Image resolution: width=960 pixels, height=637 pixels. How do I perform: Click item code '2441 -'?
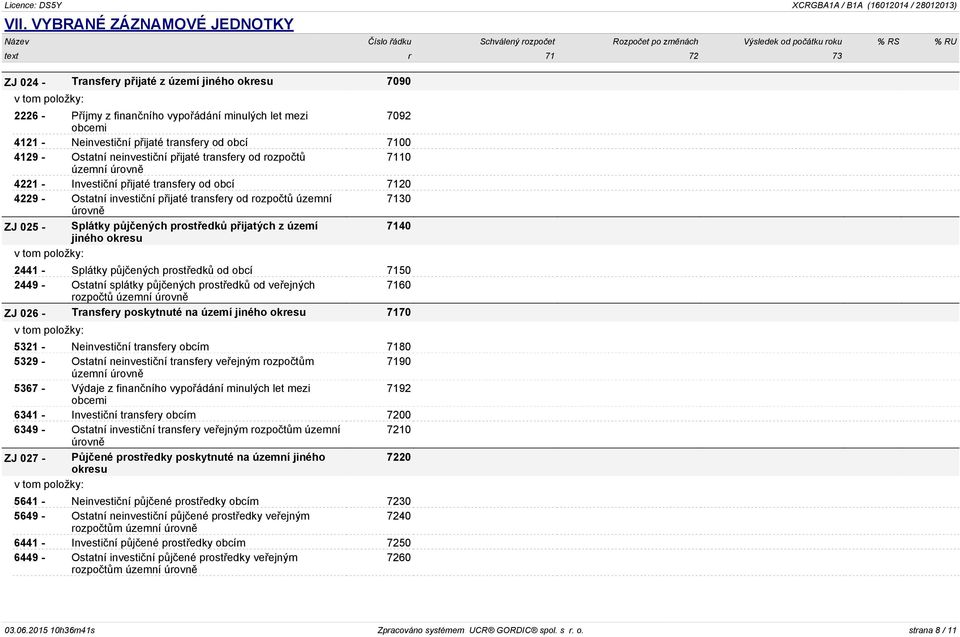[x=29, y=271]
